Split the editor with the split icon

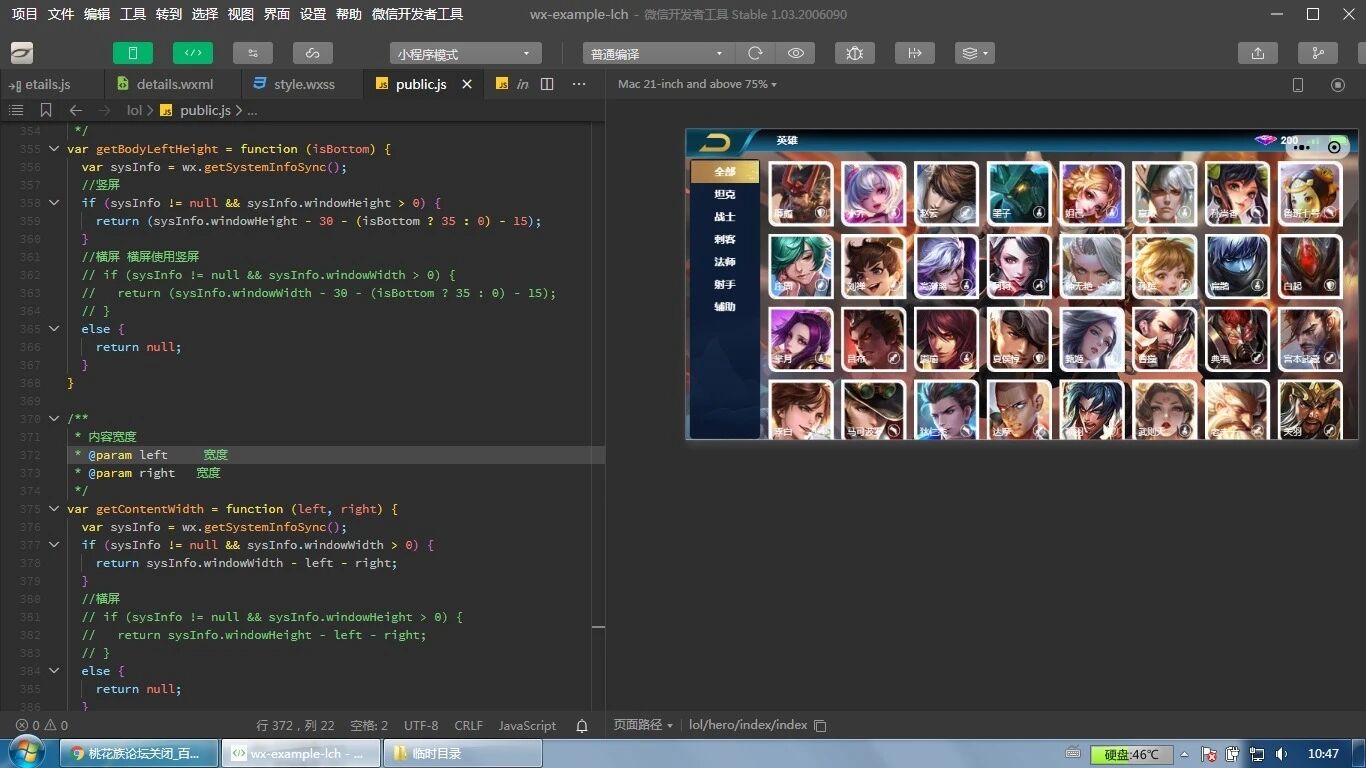(x=547, y=84)
